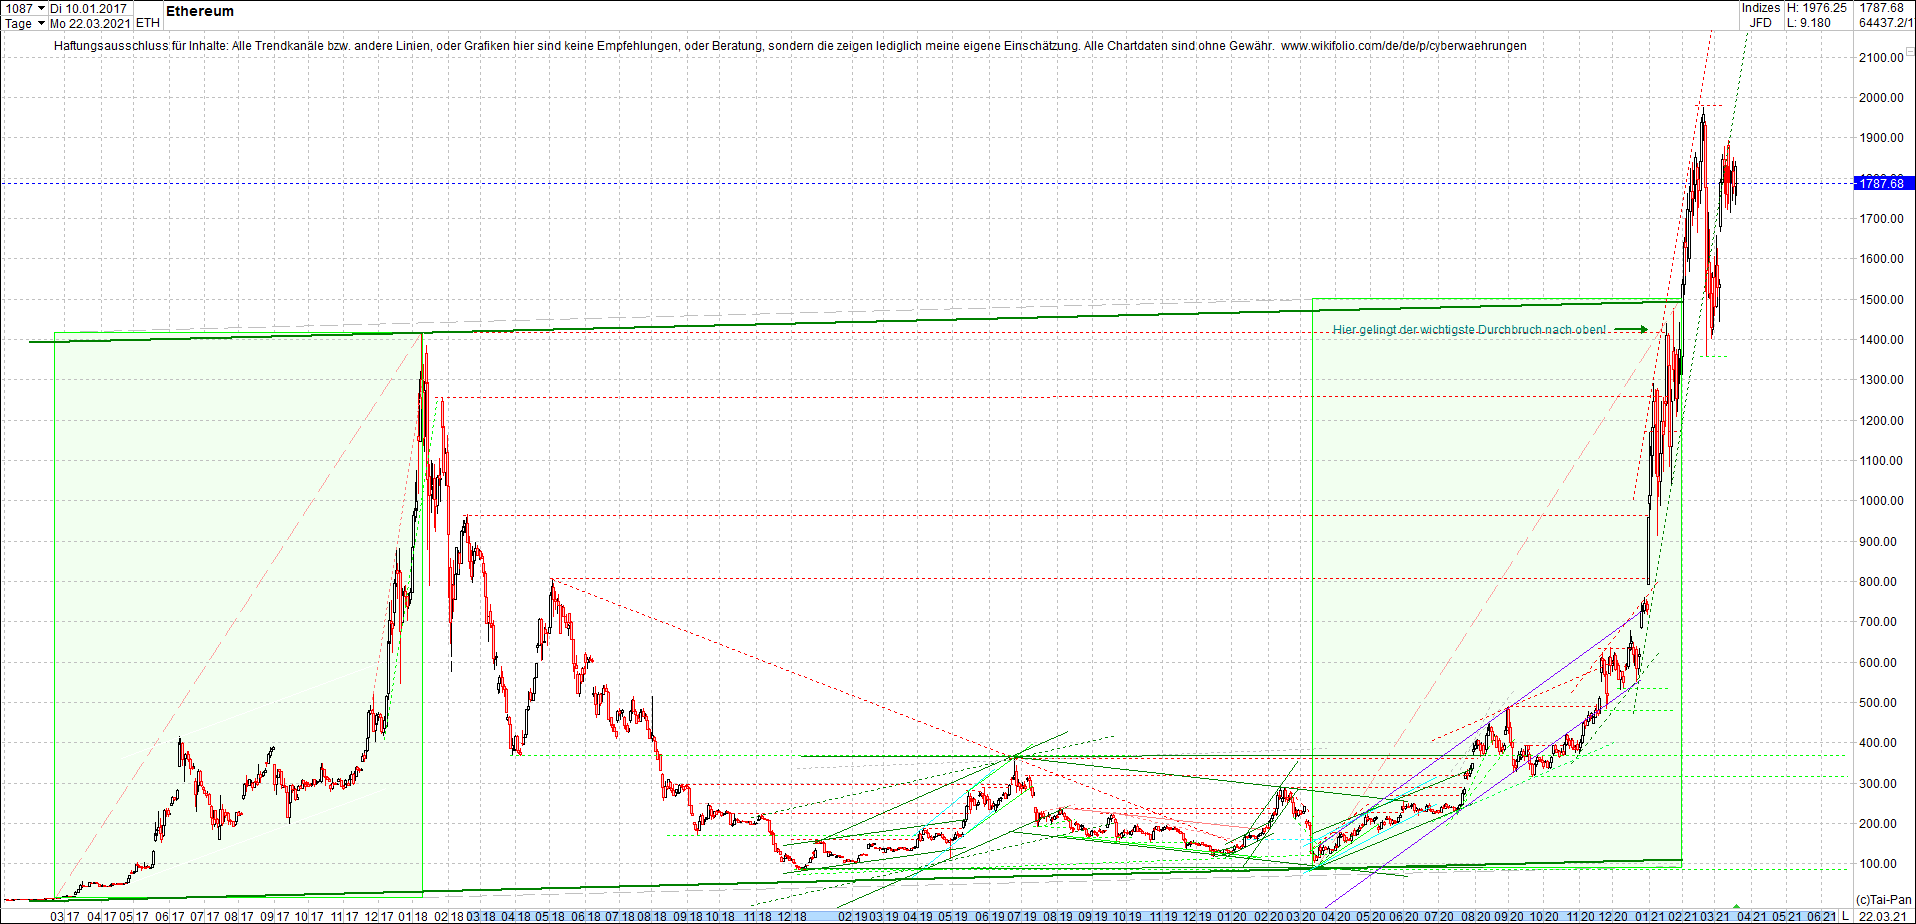Click the 03 20 month label on time axis
Image resolution: width=1916 pixels, height=924 pixels.
(x=1299, y=916)
